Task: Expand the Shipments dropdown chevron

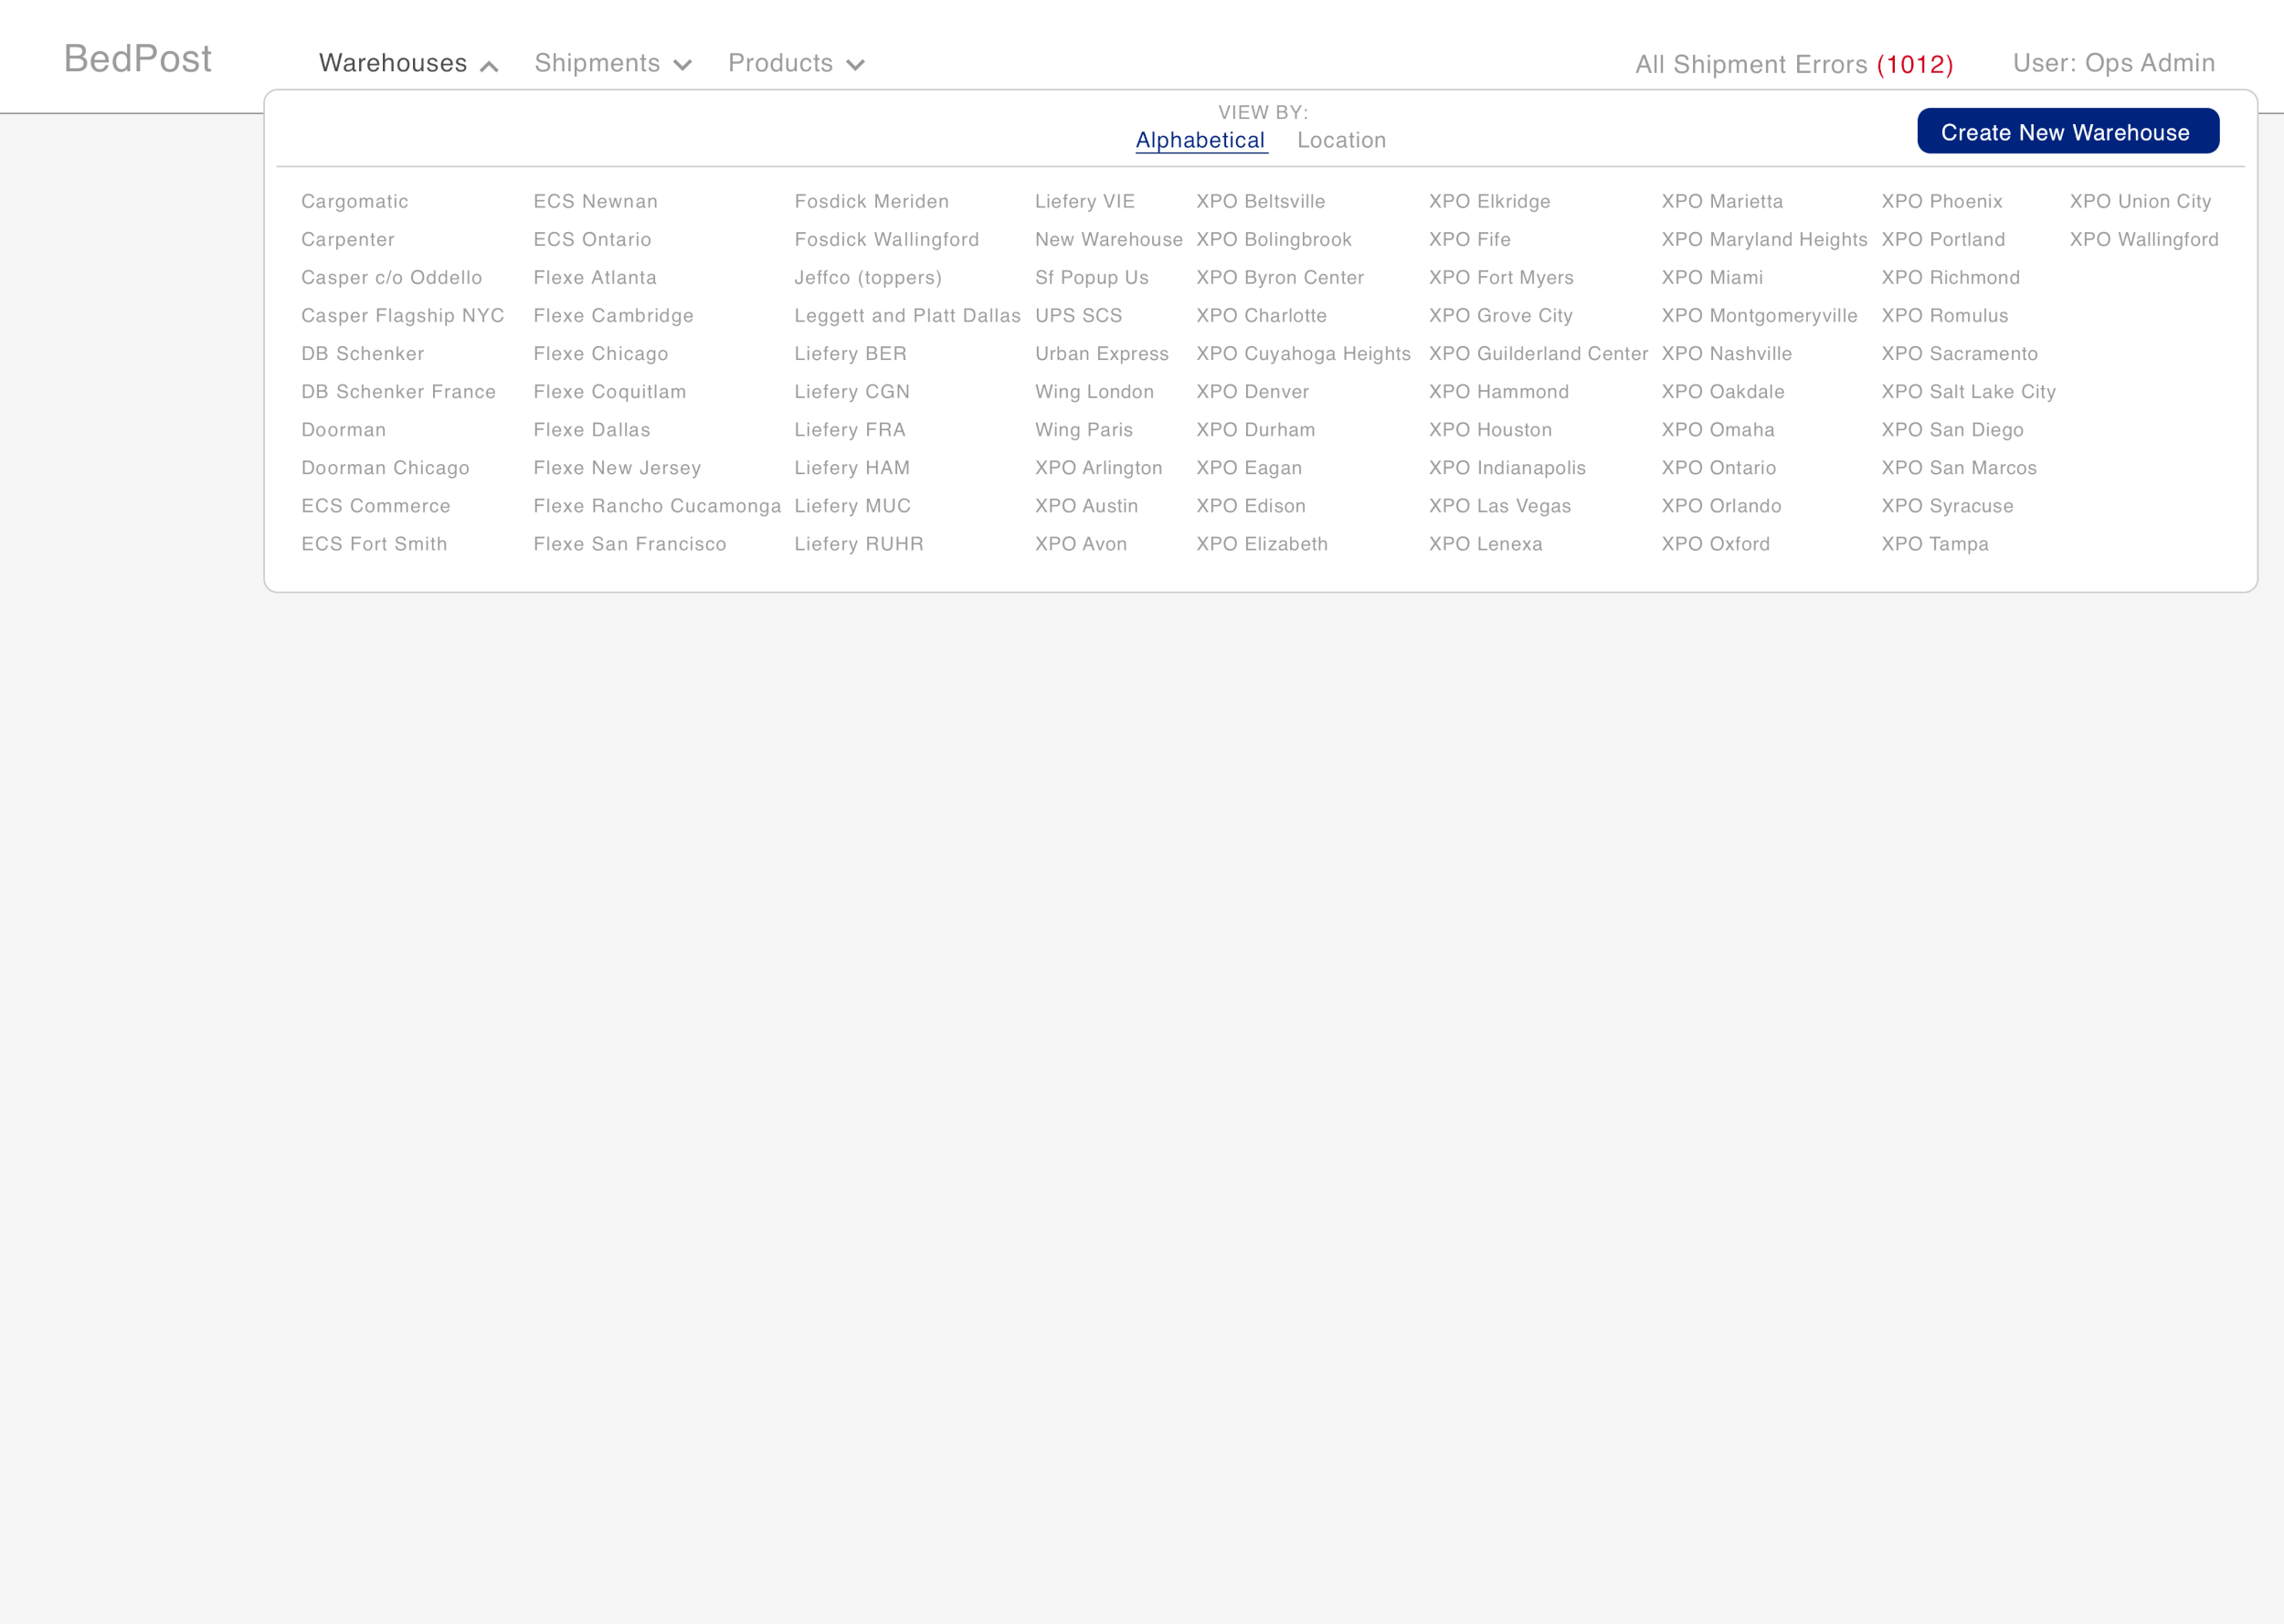Action: (683, 66)
